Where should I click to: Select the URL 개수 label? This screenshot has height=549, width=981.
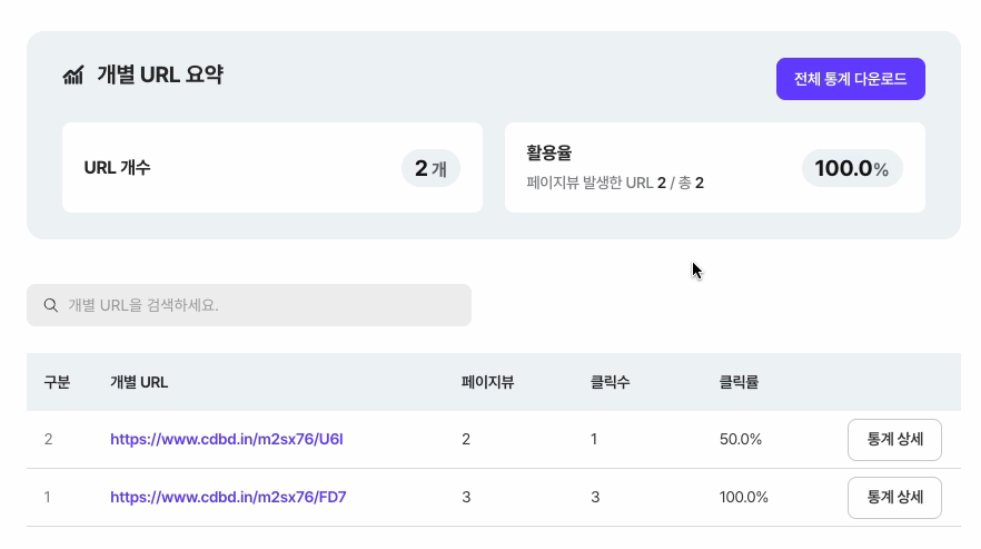tap(117, 168)
